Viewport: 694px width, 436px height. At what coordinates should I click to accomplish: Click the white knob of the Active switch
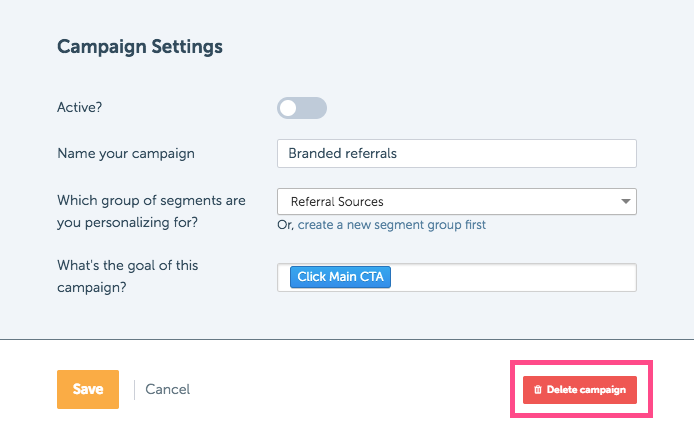288,108
